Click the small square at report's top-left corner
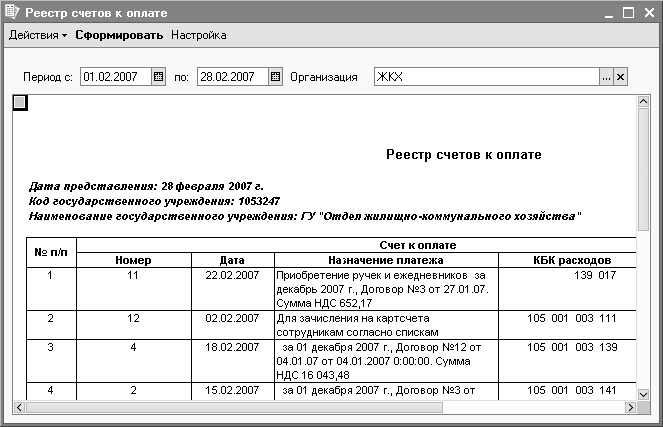Viewport: 663px width, 427px height. [20, 102]
